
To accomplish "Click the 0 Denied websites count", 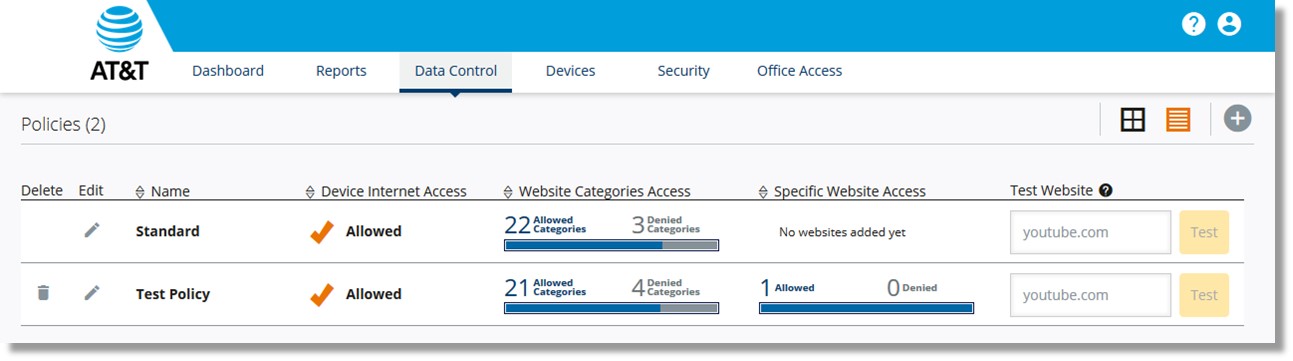I will coord(912,288).
